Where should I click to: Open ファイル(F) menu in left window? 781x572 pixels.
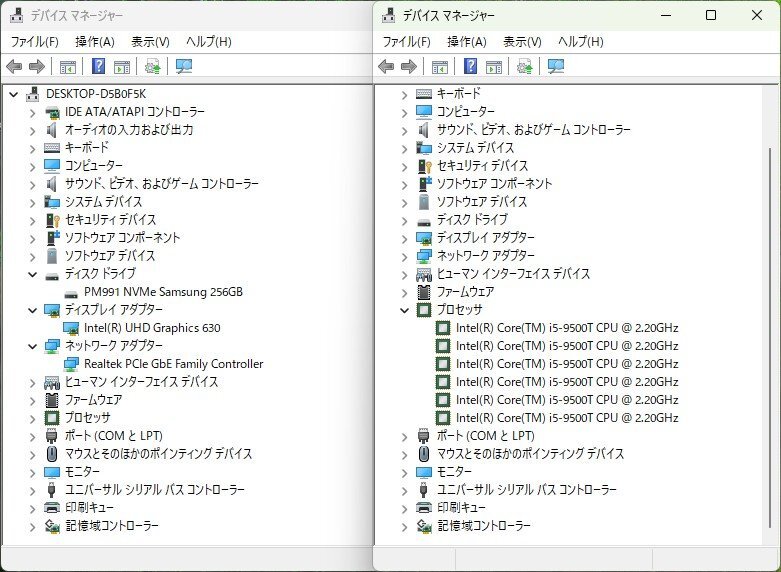pos(34,41)
